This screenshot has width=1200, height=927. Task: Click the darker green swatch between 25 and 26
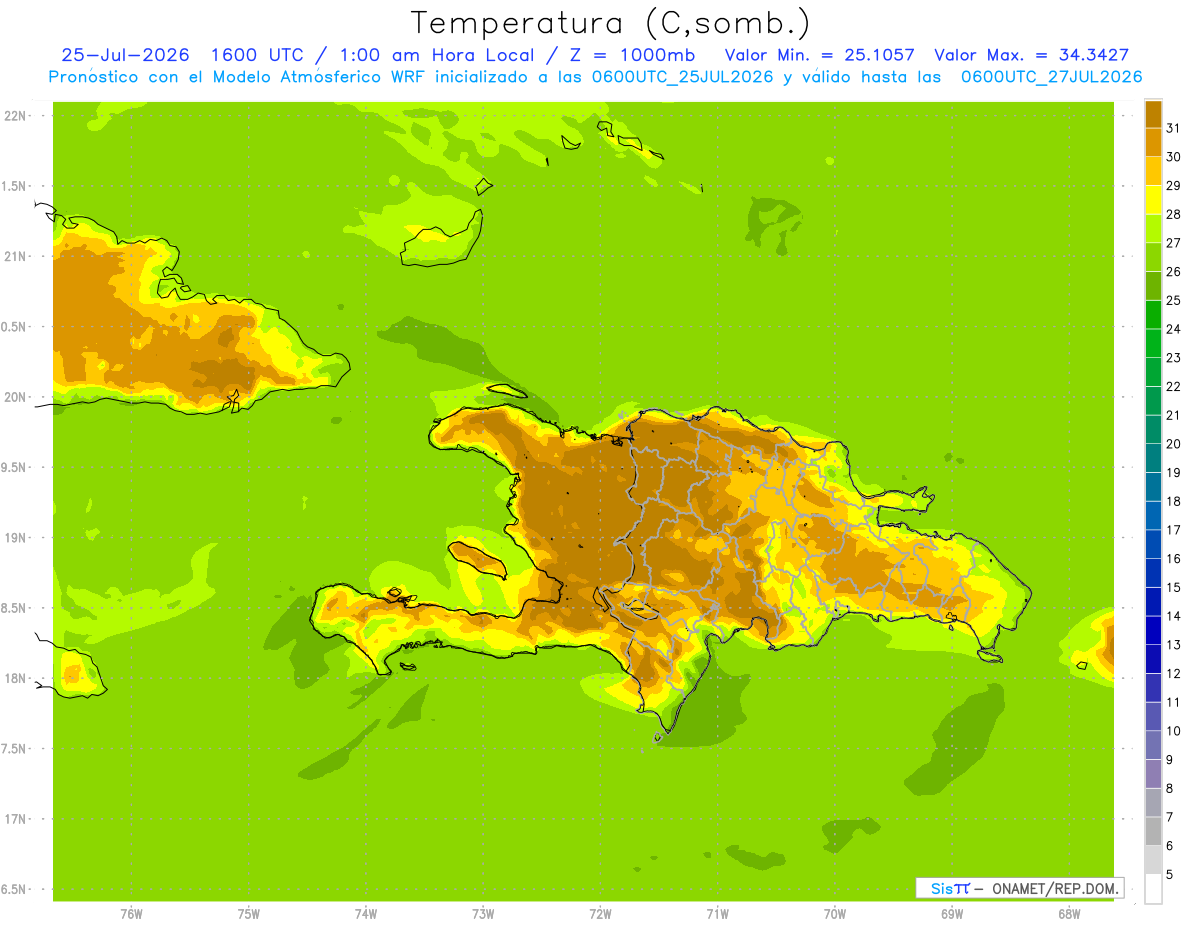point(1153,285)
